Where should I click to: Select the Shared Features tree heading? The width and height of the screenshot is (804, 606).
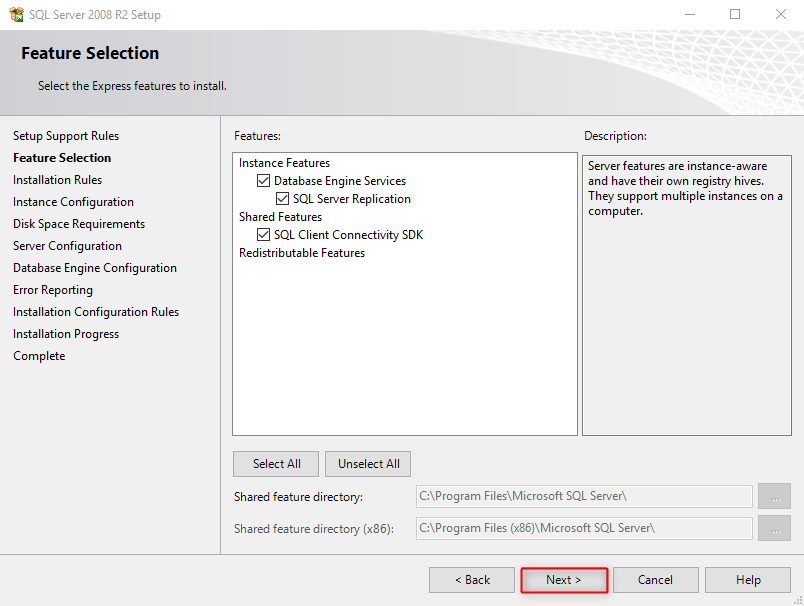click(x=280, y=217)
